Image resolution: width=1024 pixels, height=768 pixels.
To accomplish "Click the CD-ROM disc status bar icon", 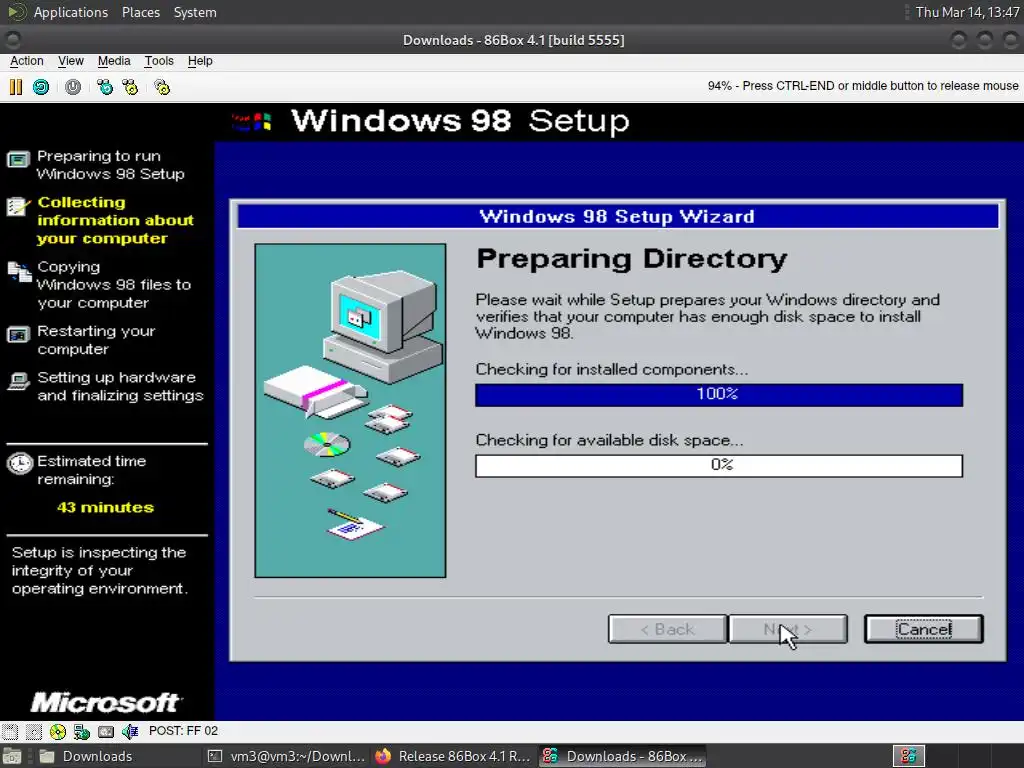I will 57,731.
